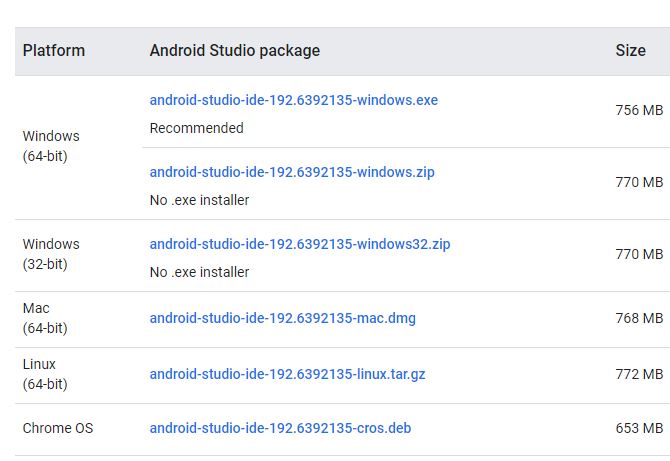Screen dimensions: 670x461
Task: Click the 653 MB size value
Action: coord(639,428)
